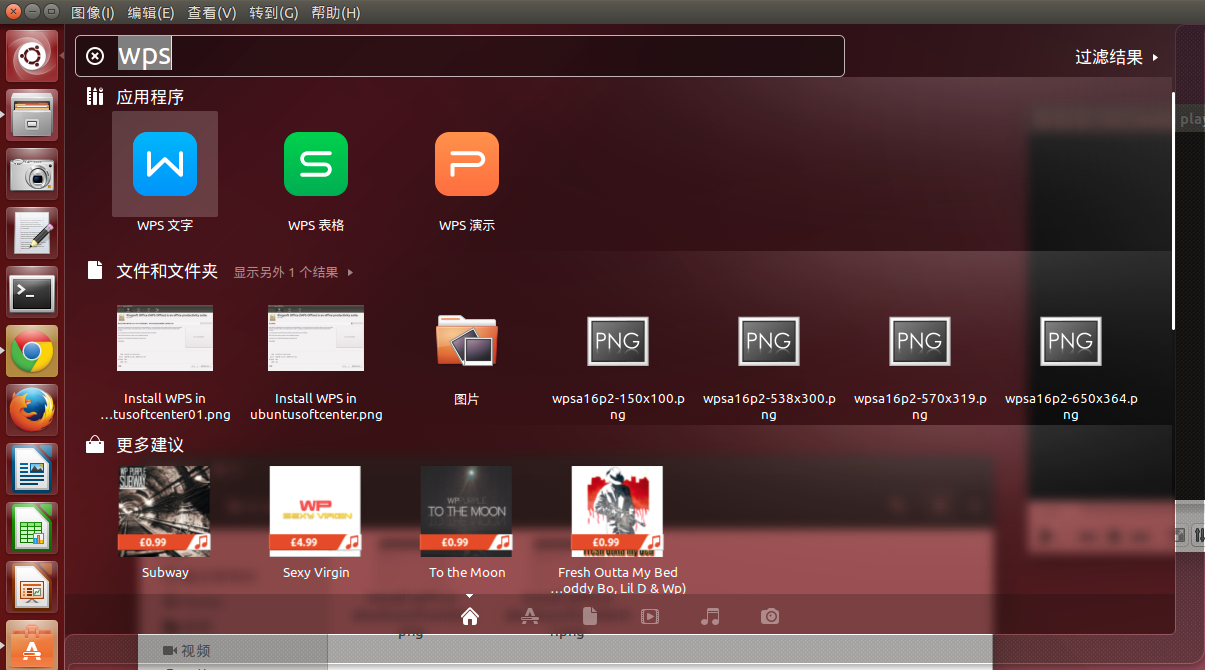Open the 图像(I) menu
This screenshot has height=670, width=1205.
(x=92, y=13)
